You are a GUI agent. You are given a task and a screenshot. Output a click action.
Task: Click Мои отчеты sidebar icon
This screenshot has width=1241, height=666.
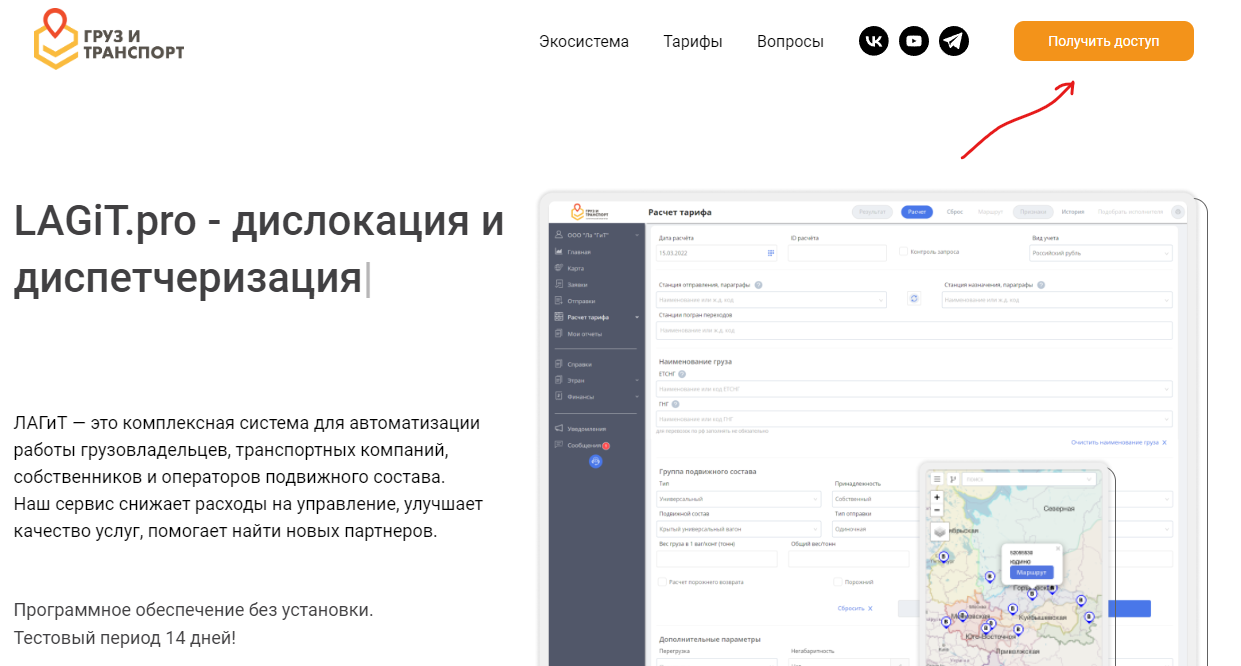(x=558, y=333)
